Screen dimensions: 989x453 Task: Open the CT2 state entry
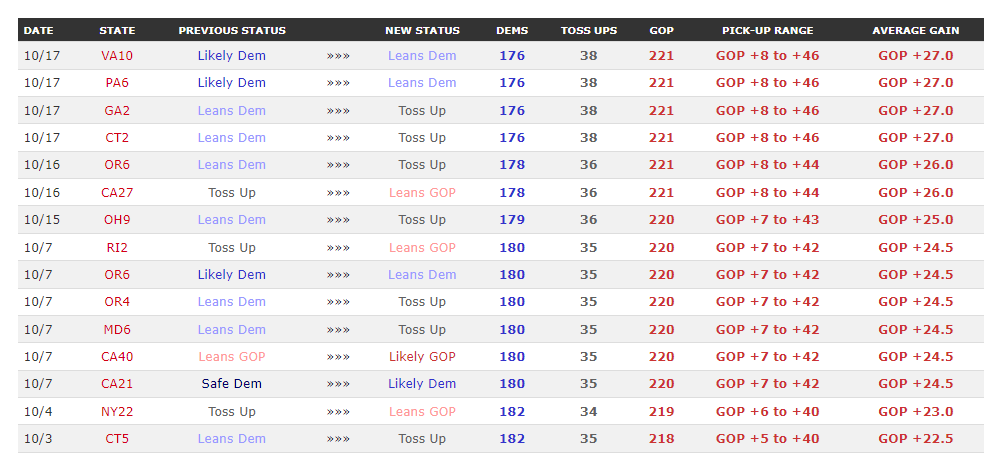click(117, 138)
